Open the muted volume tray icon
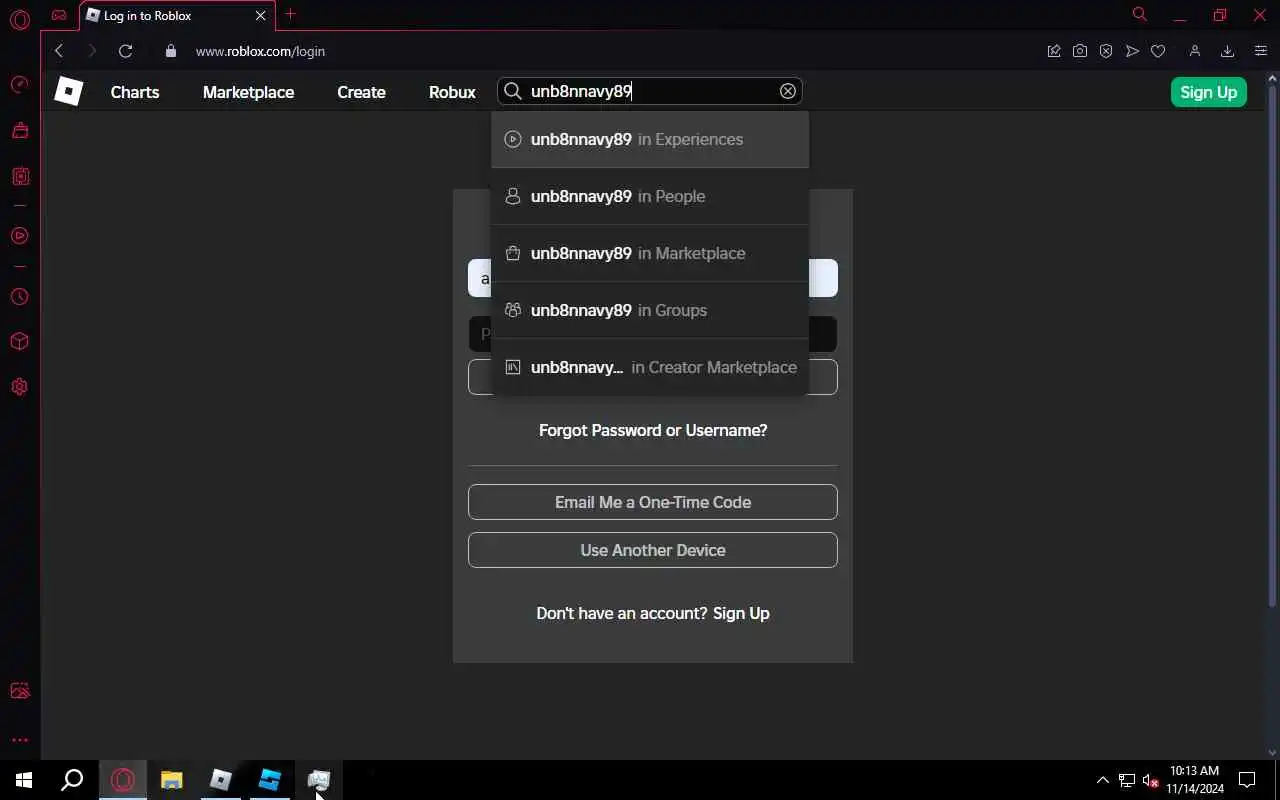Screen dimensions: 1280x800 [1151, 780]
